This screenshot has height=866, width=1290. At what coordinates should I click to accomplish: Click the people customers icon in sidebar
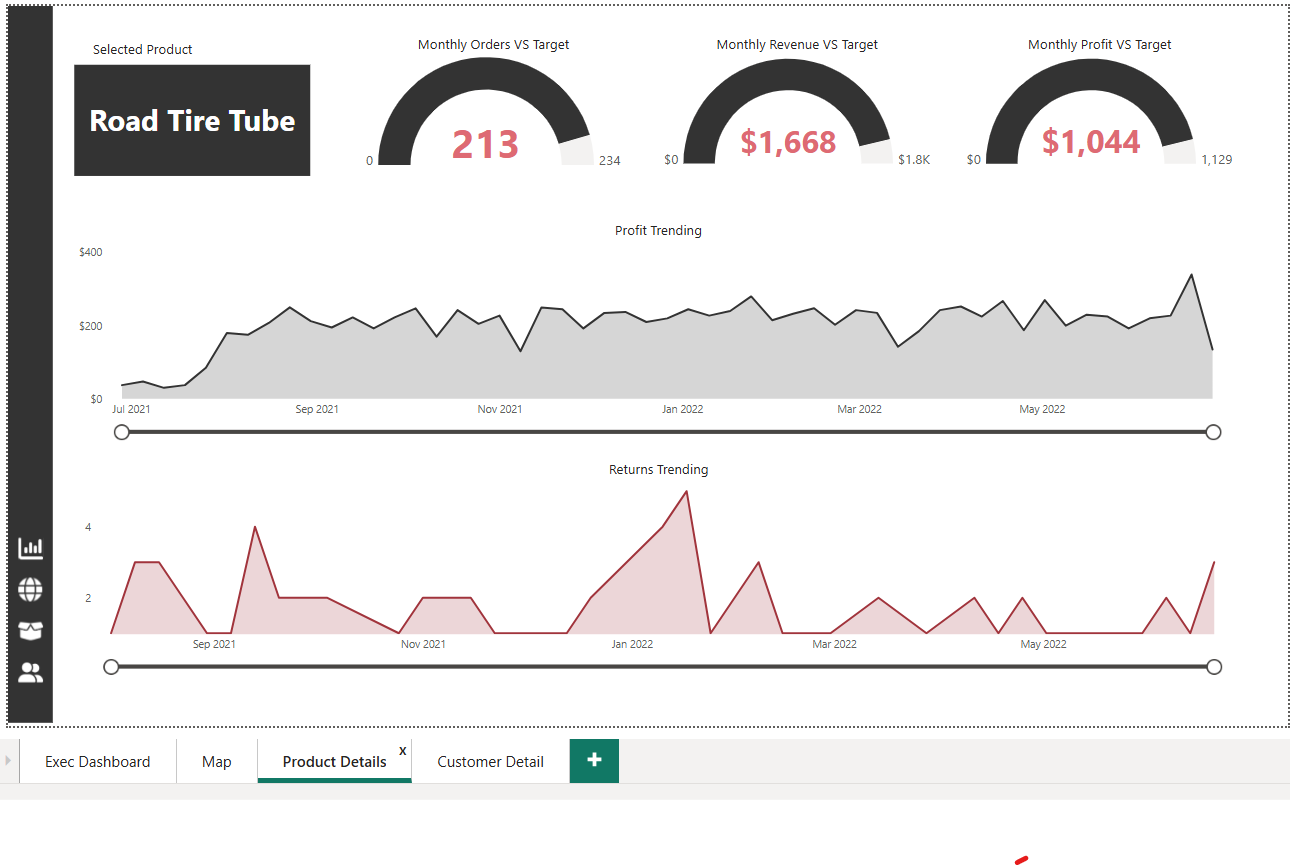pos(31,673)
